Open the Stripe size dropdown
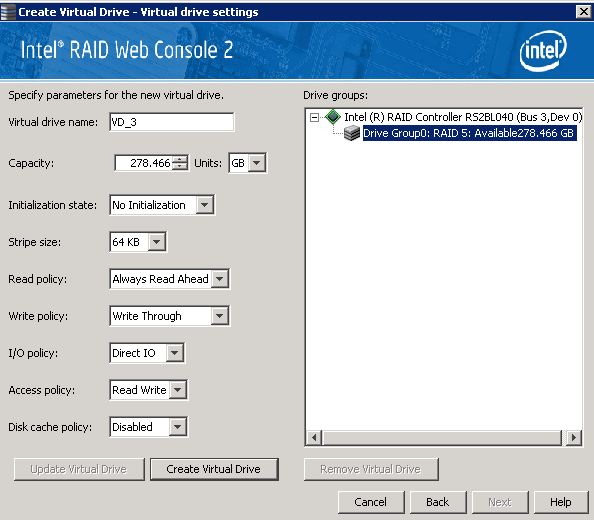This screenshot has width=594, height=520. [157, 242]
